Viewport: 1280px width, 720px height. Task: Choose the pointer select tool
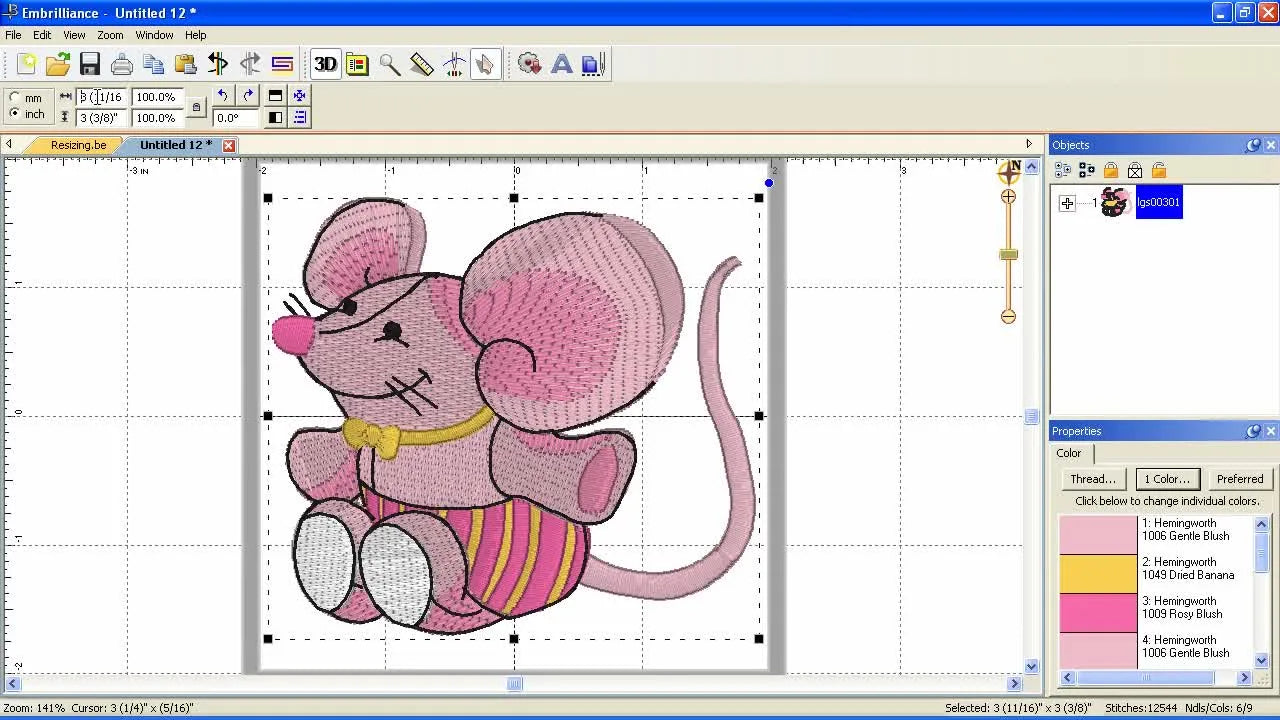[x=485, y=65]
